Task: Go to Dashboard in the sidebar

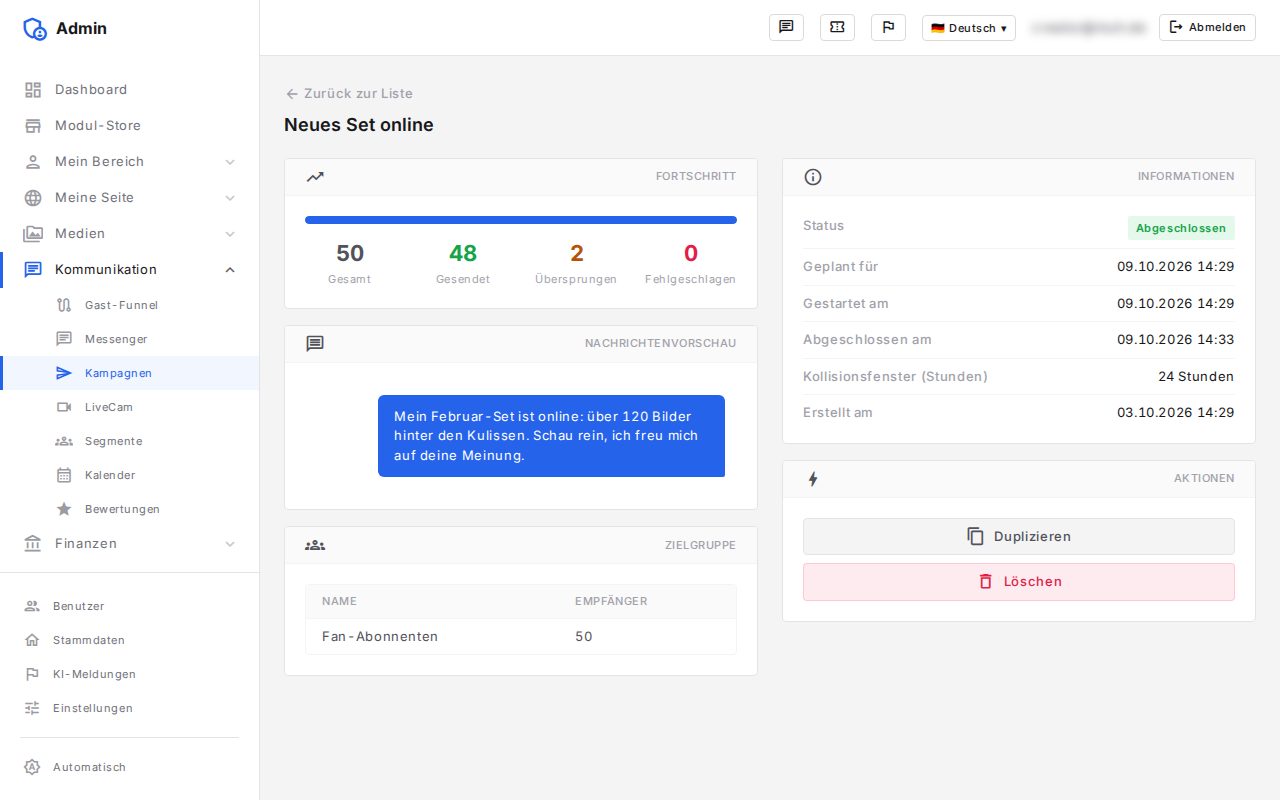Action: (x=130, y=90)
